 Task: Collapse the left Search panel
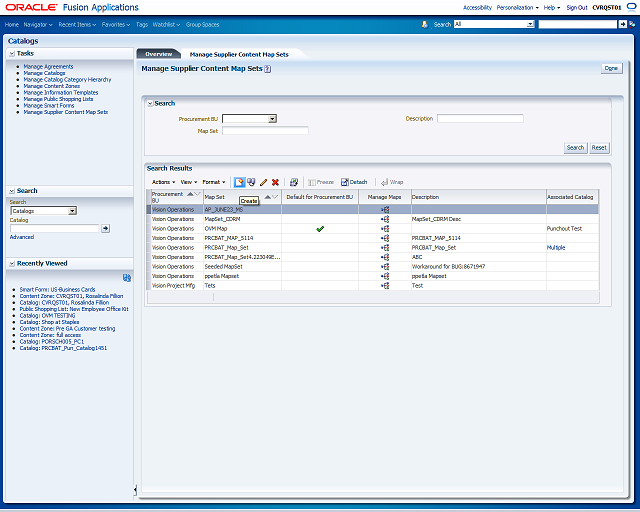point(12,191)
